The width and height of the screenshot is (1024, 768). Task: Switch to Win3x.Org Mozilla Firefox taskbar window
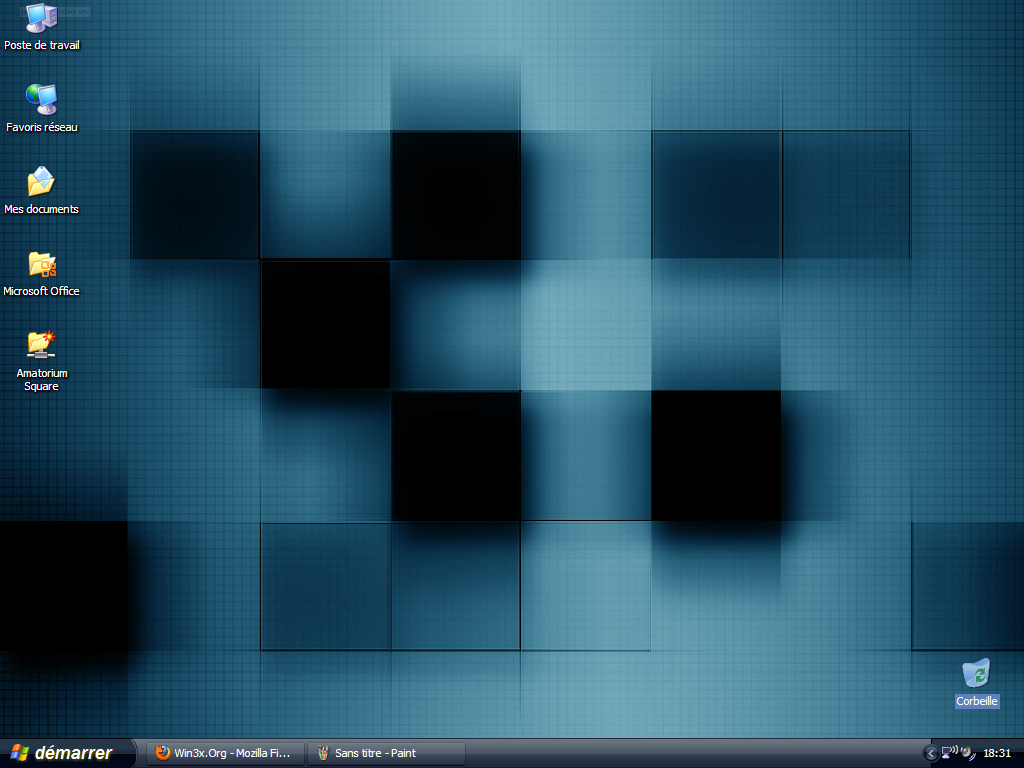(x=224, y=753)
